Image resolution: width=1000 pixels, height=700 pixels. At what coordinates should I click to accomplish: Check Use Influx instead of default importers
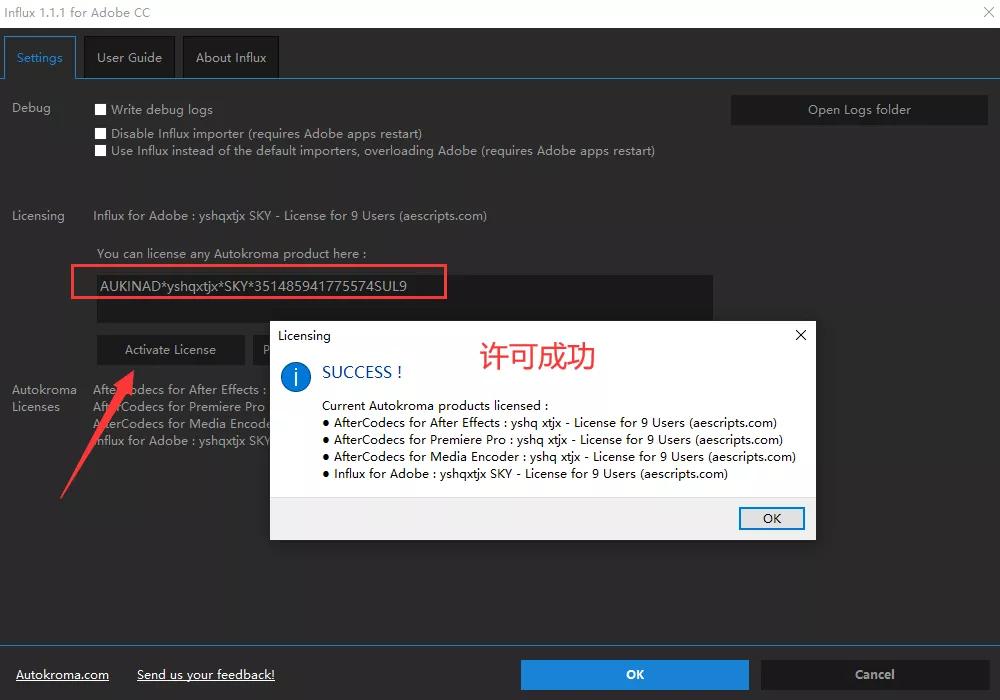tap(100, 150)
